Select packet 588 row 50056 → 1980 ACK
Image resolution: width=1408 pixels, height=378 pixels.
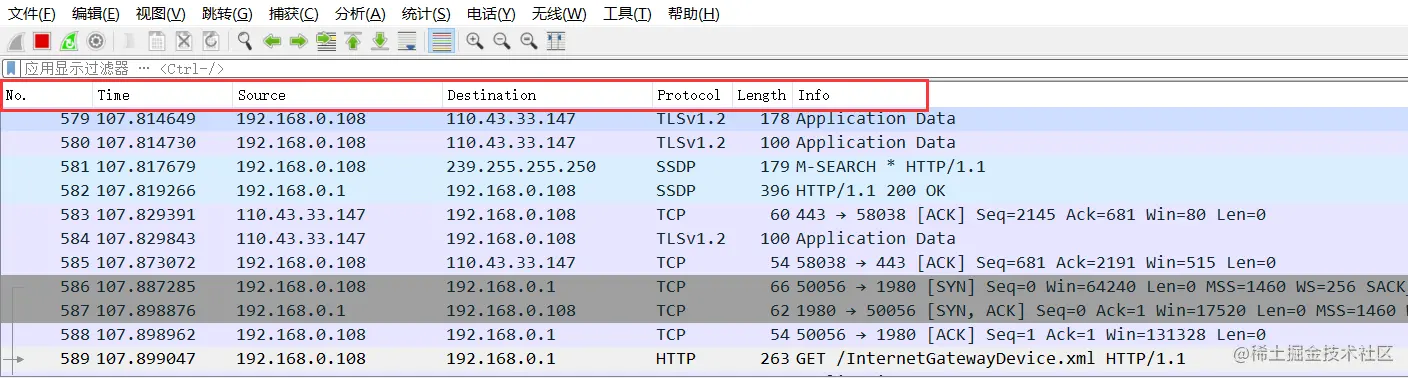click(704, 335)
